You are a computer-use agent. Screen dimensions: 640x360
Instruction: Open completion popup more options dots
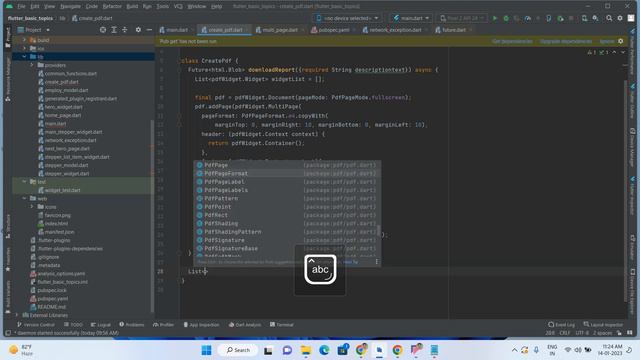point(376,262)
